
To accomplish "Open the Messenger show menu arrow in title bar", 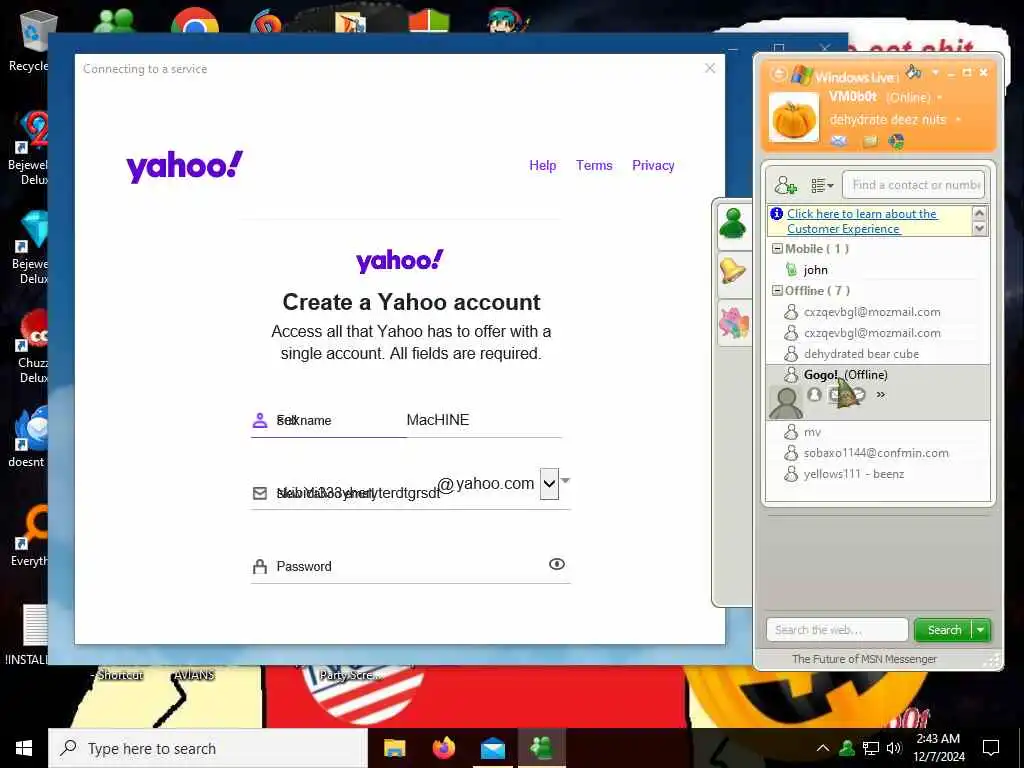I will coord(935,72).
